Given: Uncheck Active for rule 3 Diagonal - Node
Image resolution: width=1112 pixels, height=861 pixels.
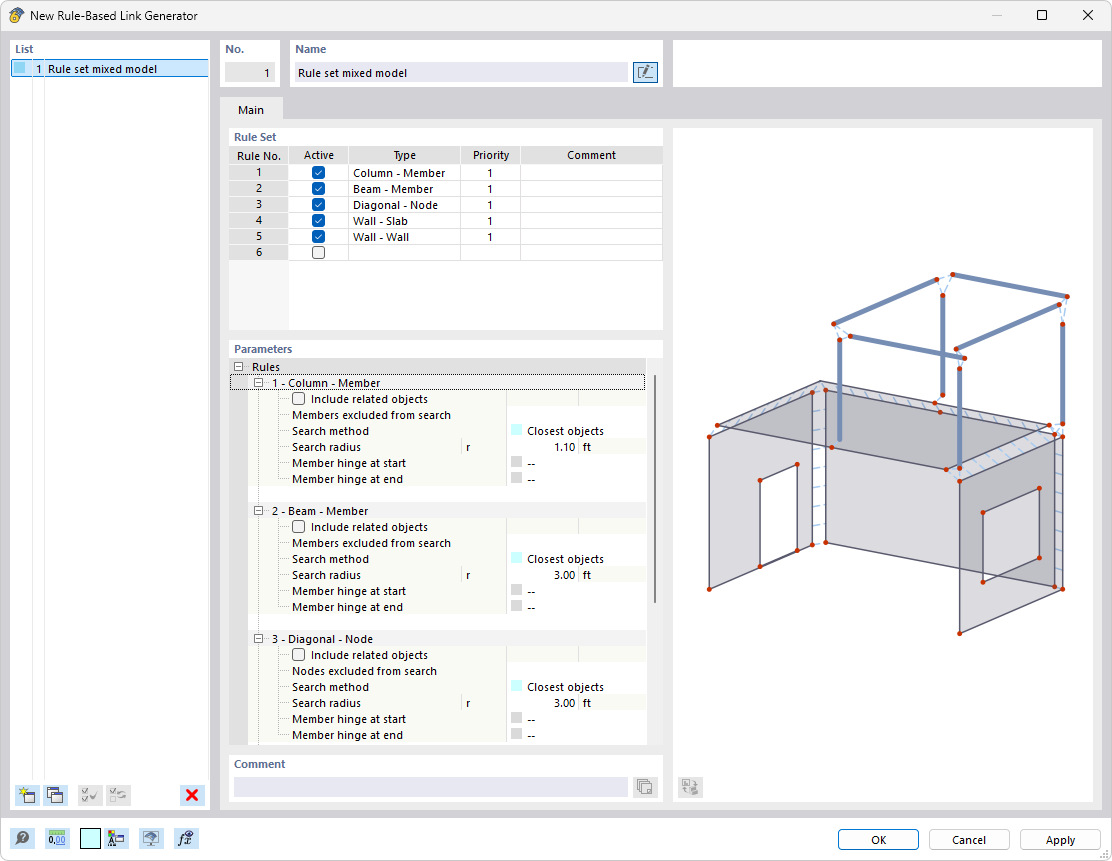Looking at the screenshot, I should (318, 205).
